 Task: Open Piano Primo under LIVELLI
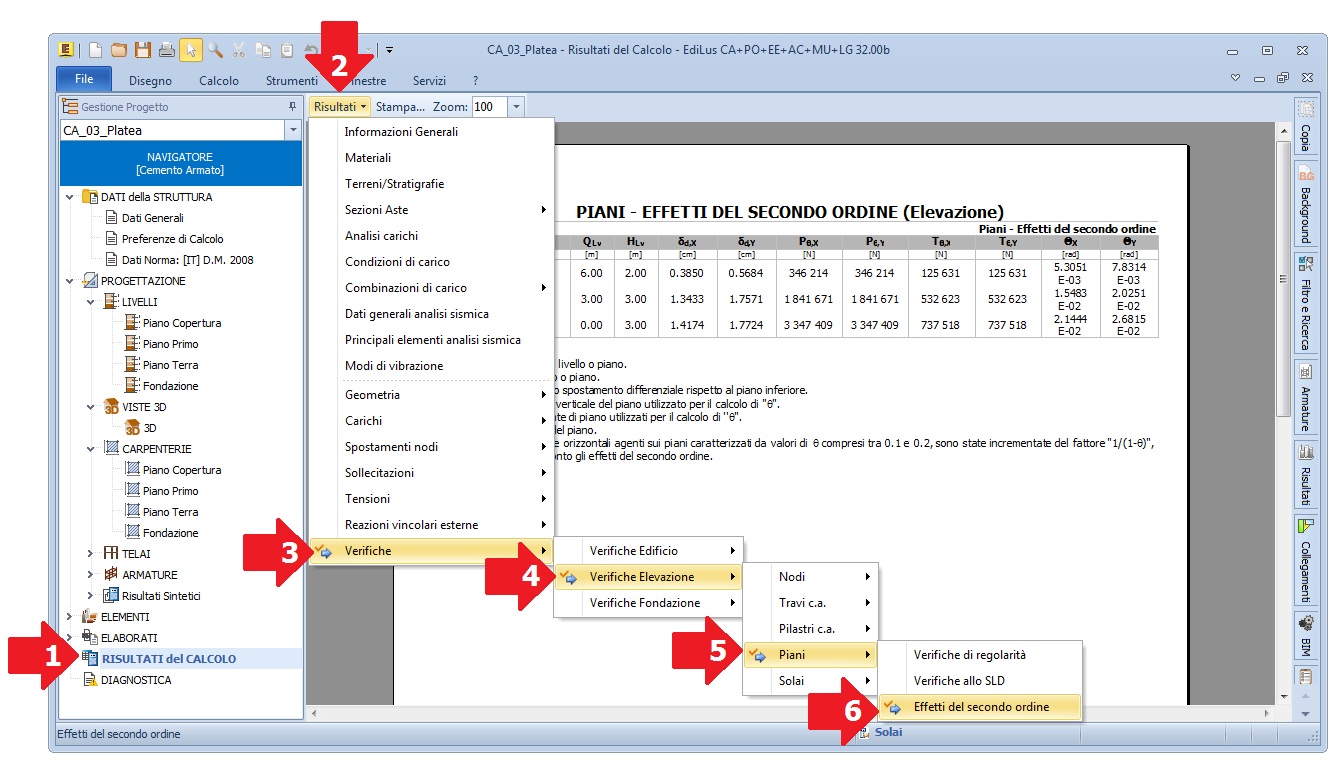click(170, 344)
